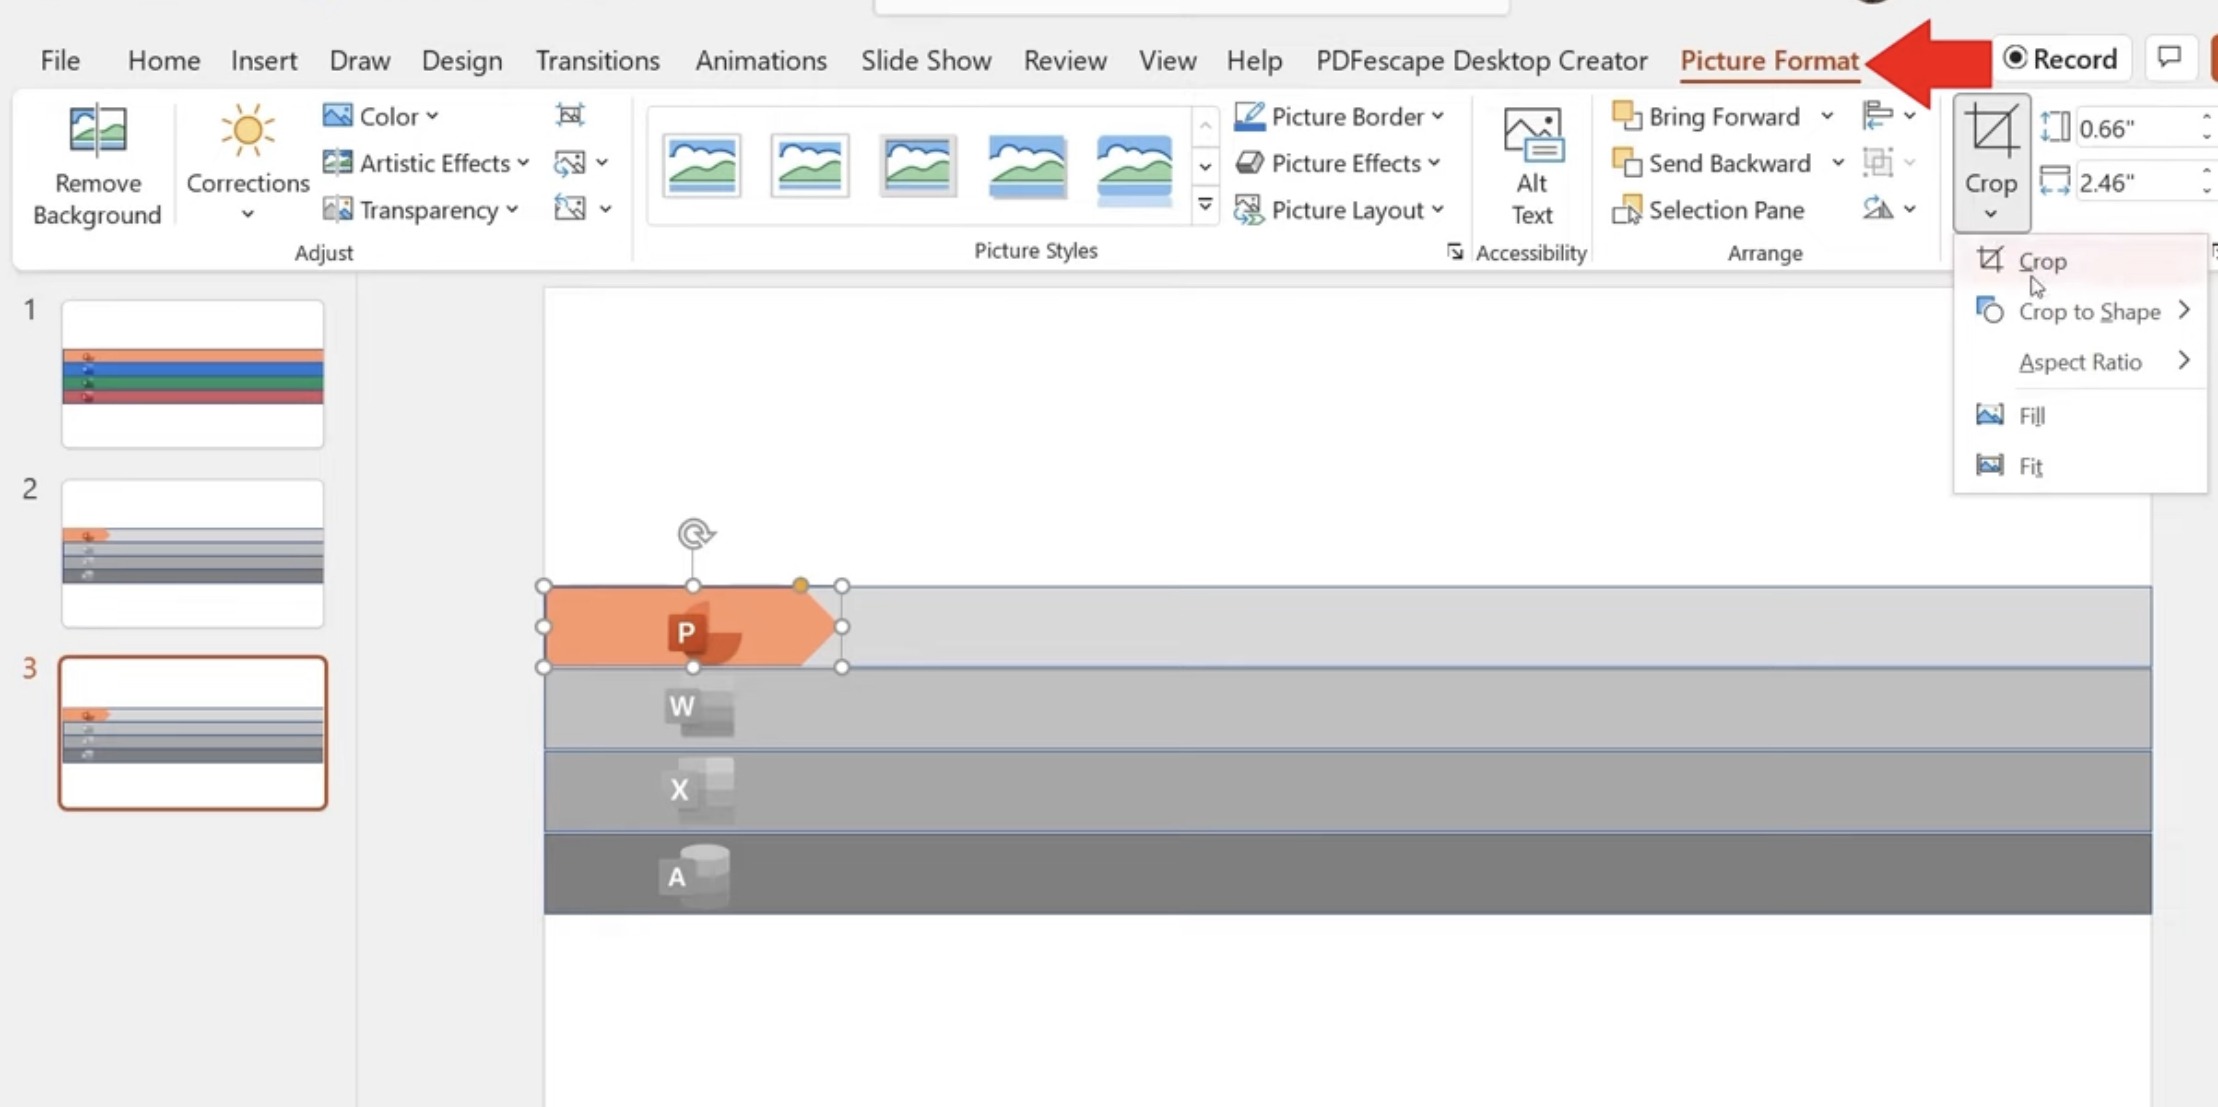The height and width of the screenshot is (1107, 2218).
Task: Switch to the Home tab
Action: (x=163, y=60)
